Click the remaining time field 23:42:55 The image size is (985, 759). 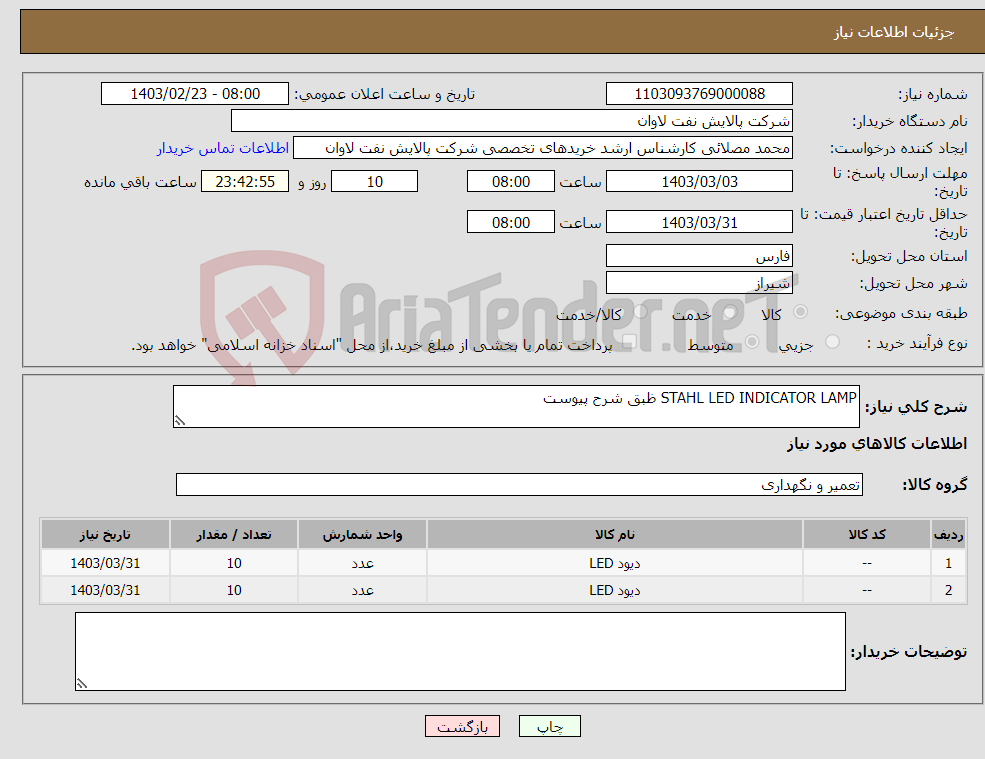pyautogui.click(x=245, y=182)
